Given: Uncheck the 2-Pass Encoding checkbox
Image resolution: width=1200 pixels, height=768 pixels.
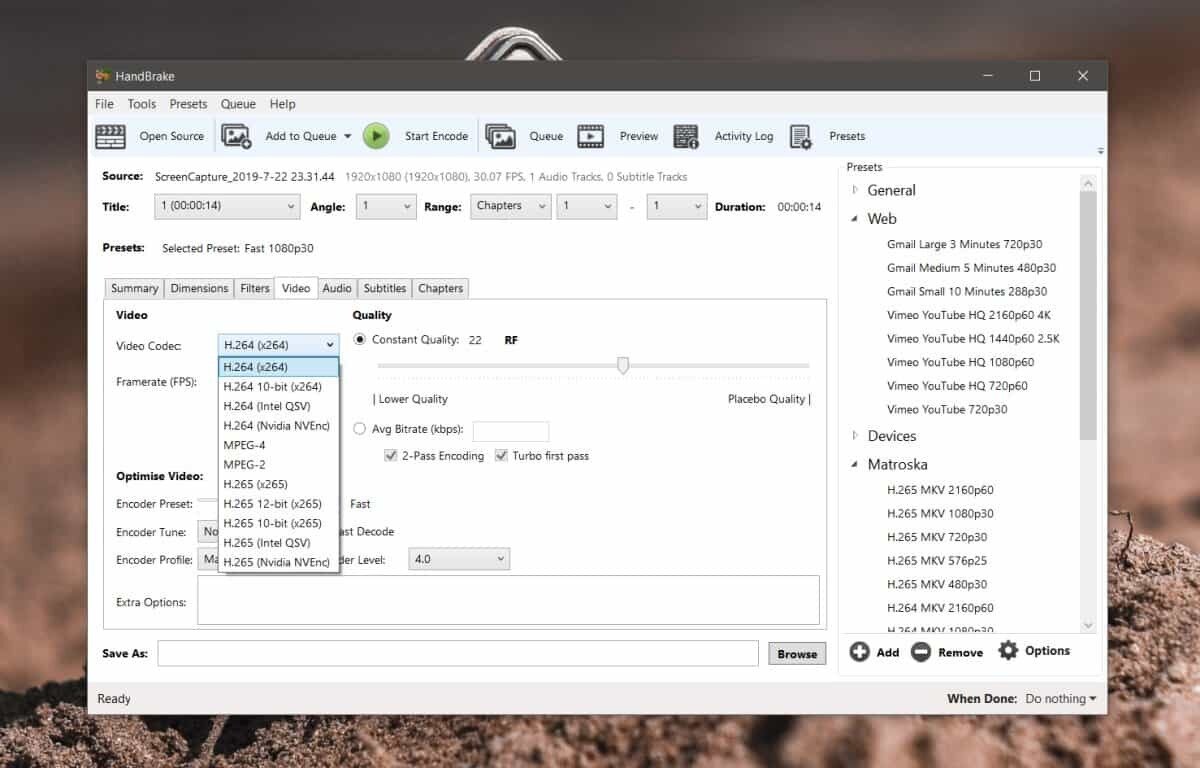Looking at the screenshot, I should pyautogui.click(x=391, y=456).
